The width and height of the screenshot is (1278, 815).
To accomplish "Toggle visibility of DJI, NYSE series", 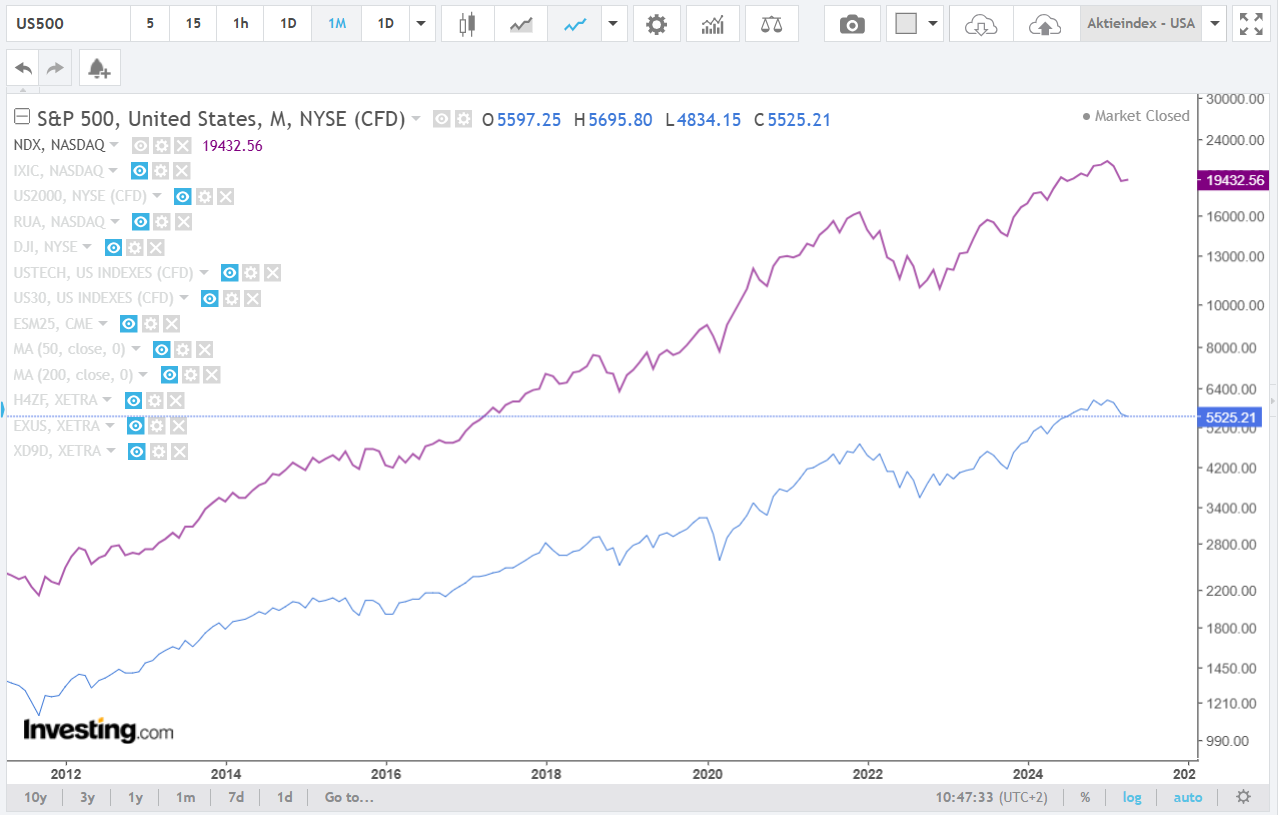I will pyautogui.click(x=114, y=247).
